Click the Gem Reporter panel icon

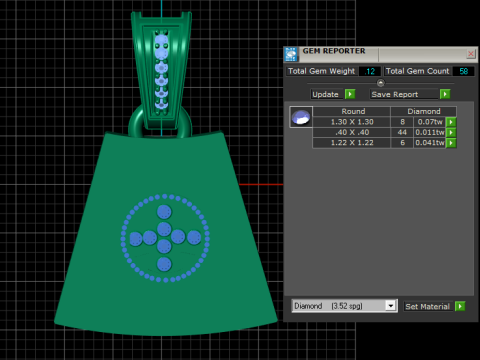tap(291, 54)
